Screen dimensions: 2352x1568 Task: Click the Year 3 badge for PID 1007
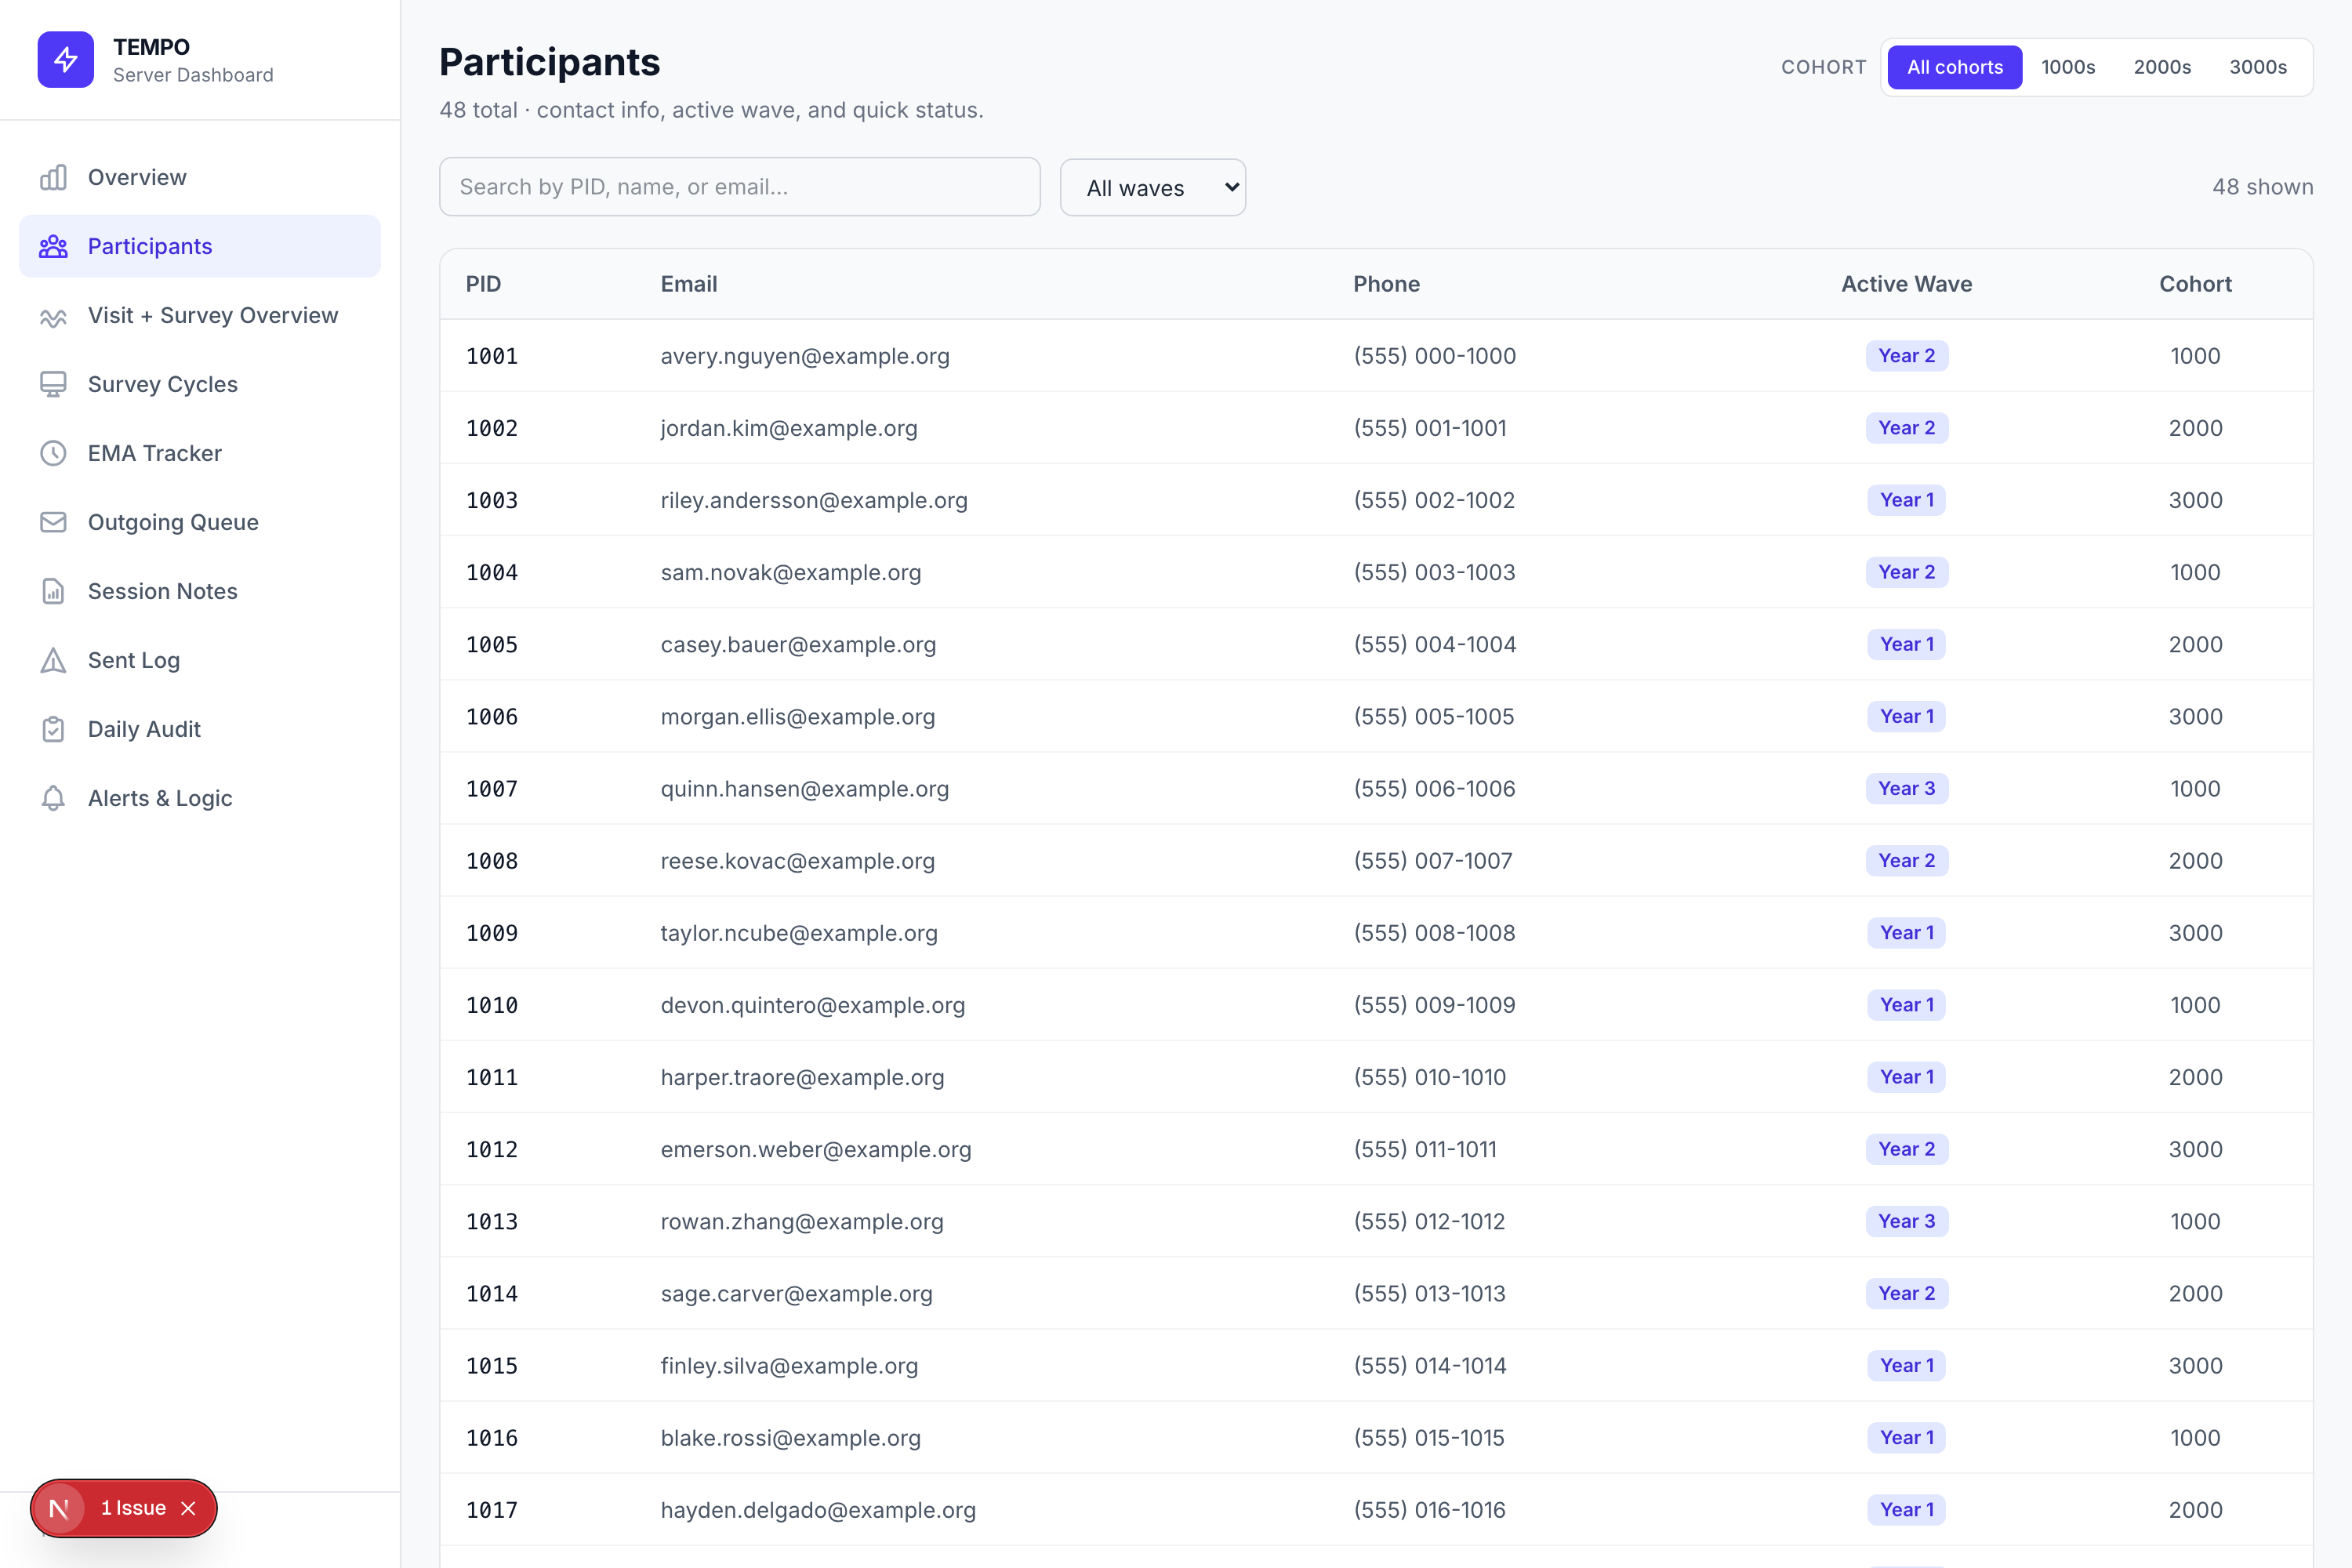pyautogui.click(x=1906, y=788)
